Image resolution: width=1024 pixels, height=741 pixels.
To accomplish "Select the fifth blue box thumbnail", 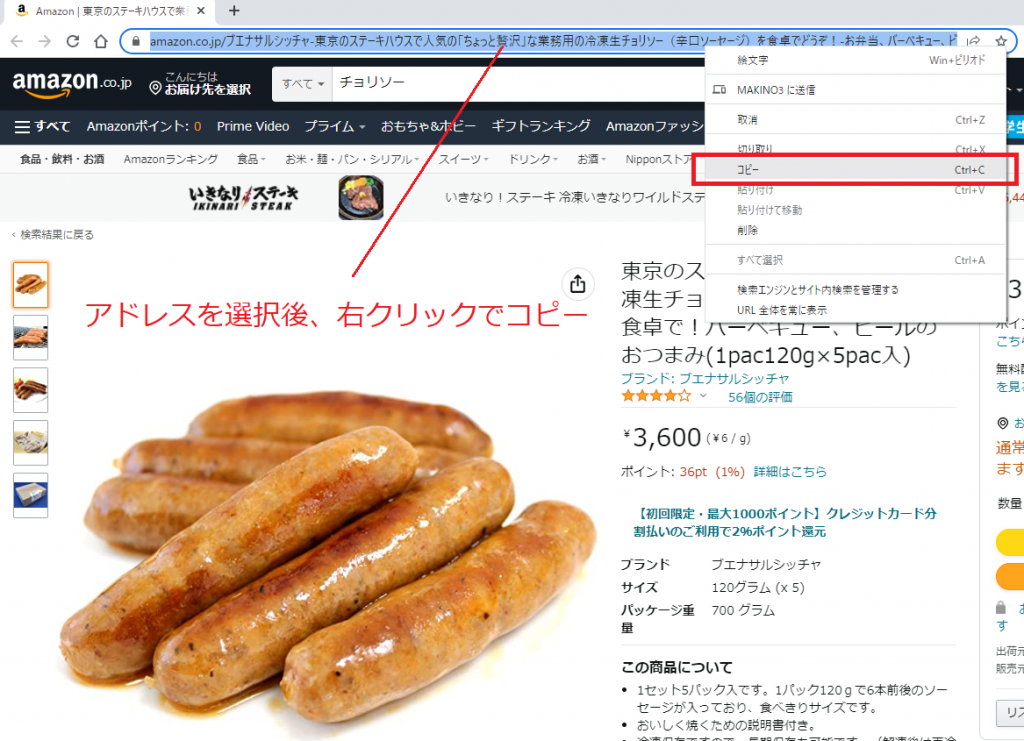I will (31, 495).
